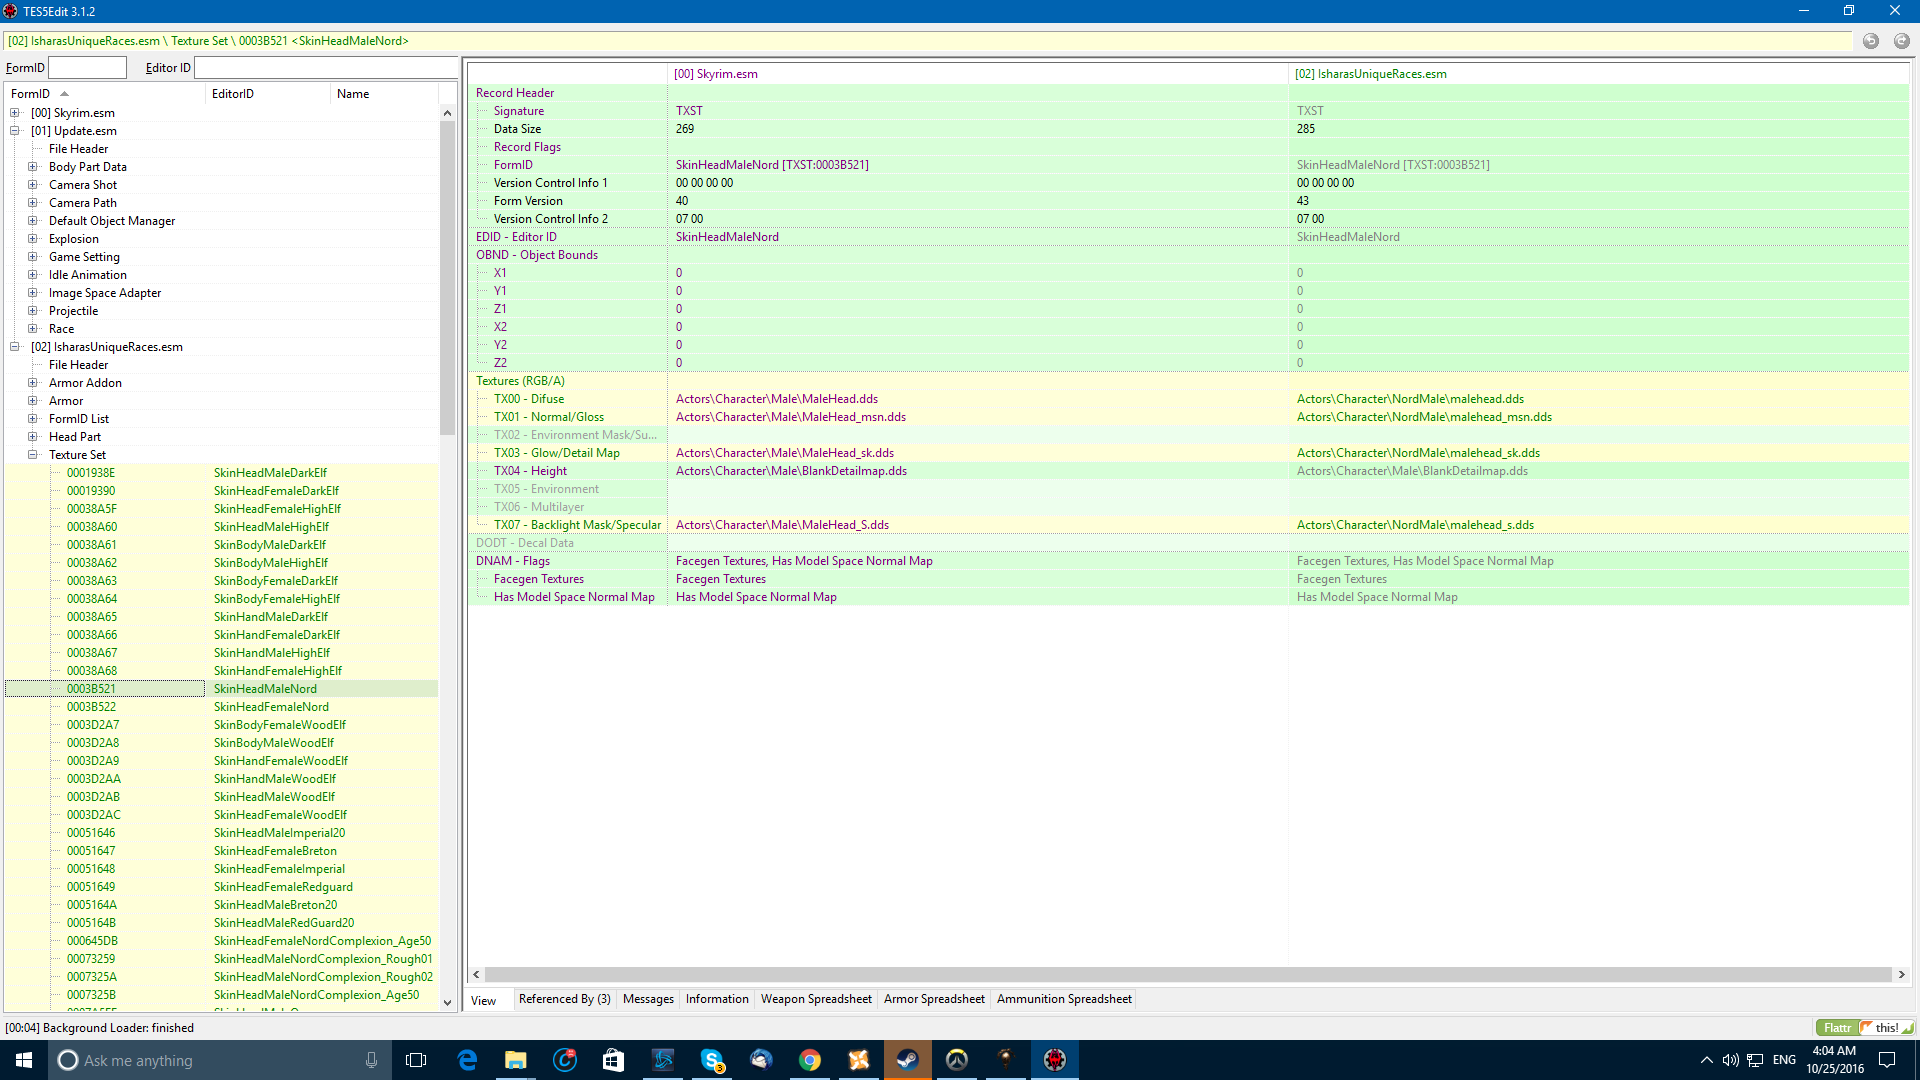Collapse the [01] Update.esm tree node
Viewport: 1920px width, 1080px height.
click(15, 131)
